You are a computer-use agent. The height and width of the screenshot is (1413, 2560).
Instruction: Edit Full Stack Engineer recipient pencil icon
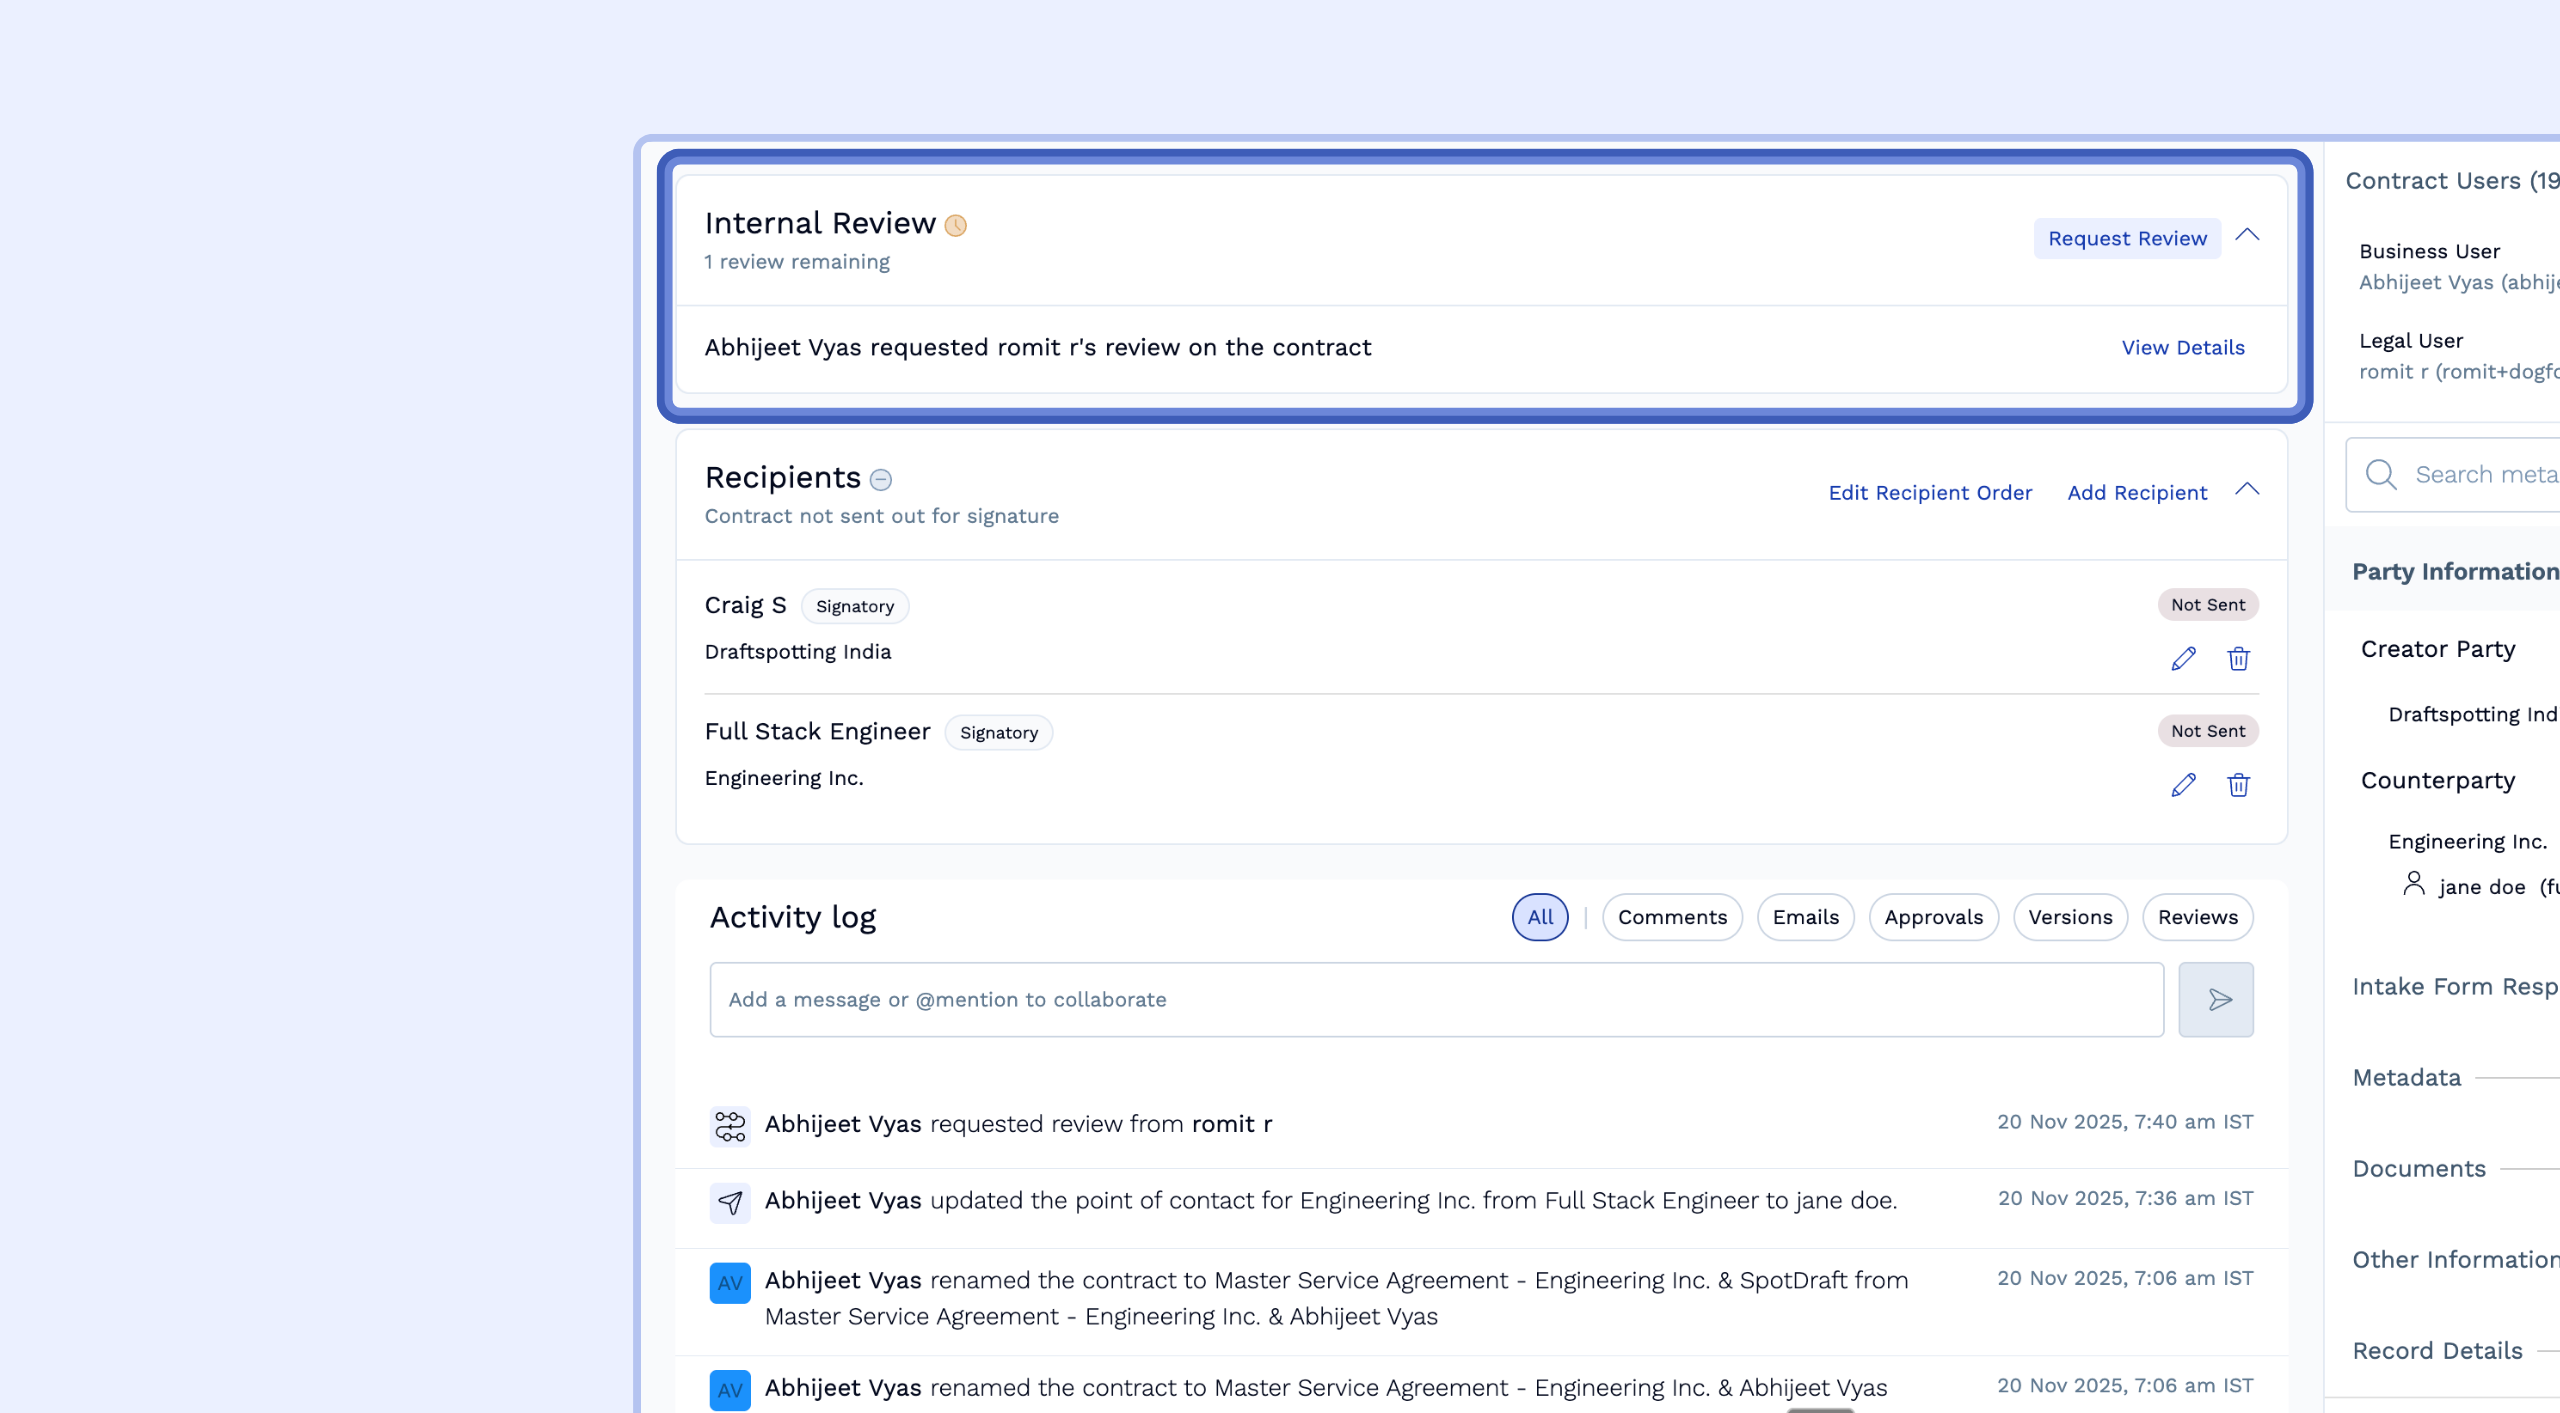[2183, 785]
